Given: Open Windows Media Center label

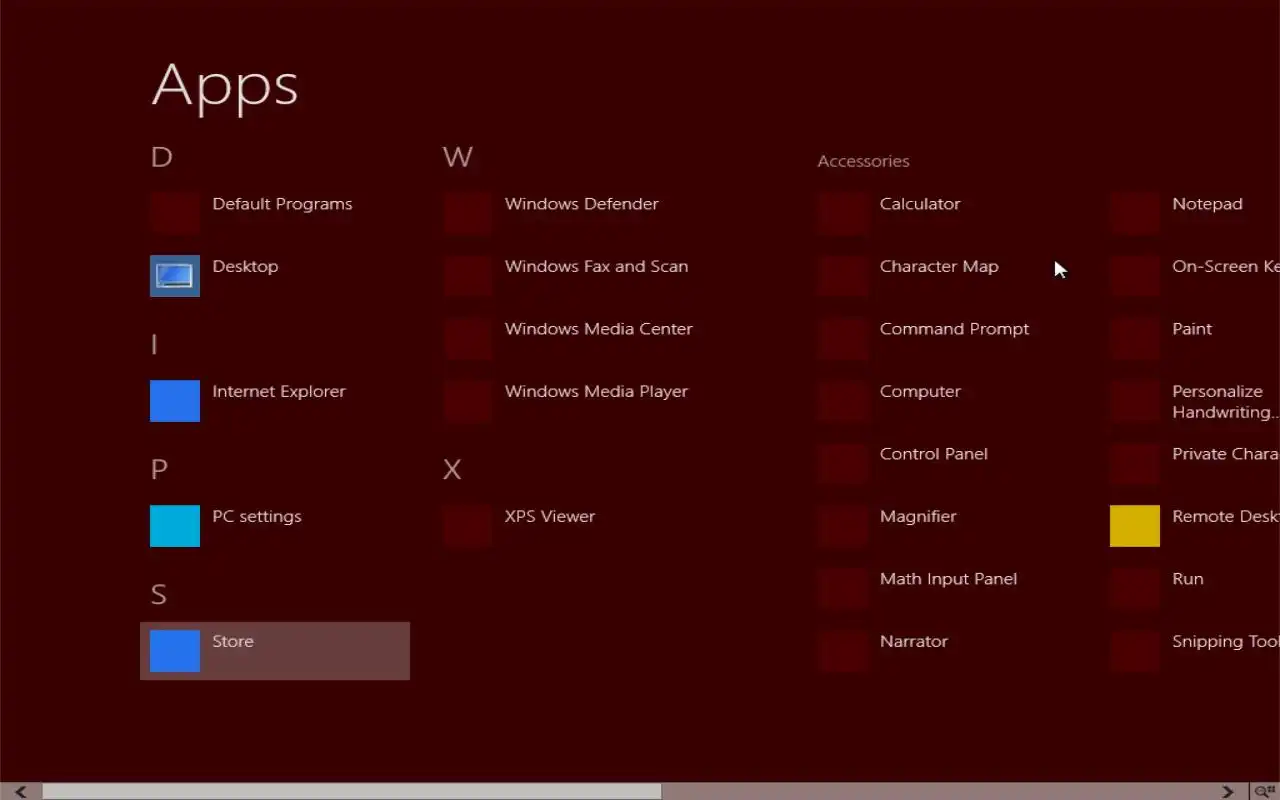Looking at the screenshot, I should pyautogui.click(x=599, y=329).
